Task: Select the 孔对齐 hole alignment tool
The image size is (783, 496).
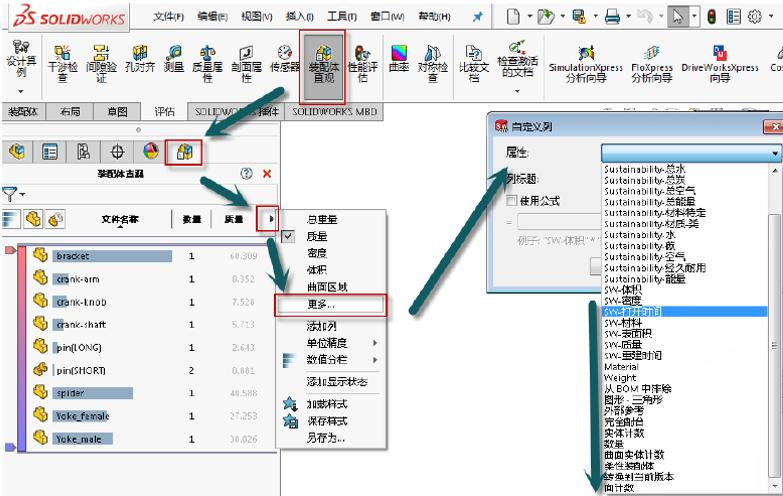Action: coord(140,59)
